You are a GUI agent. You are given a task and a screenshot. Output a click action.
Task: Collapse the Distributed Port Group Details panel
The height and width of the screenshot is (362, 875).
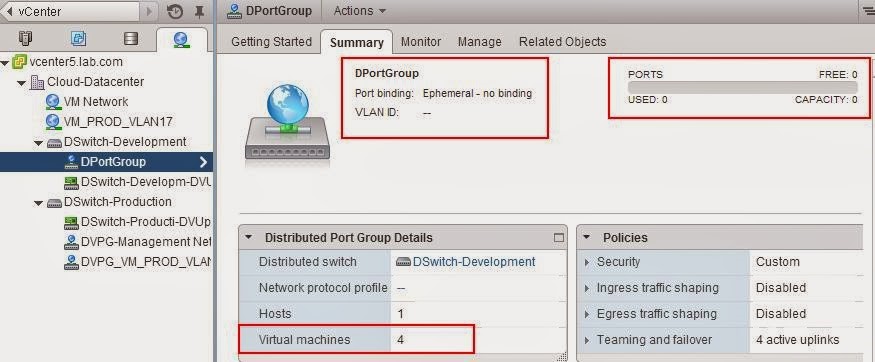tap(249, 238)
